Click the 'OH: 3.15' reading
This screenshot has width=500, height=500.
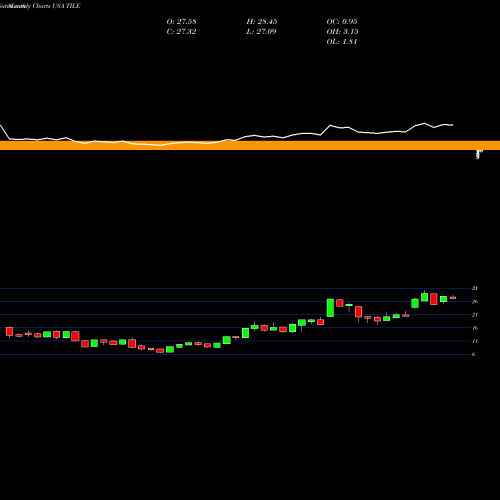(342, 32)
